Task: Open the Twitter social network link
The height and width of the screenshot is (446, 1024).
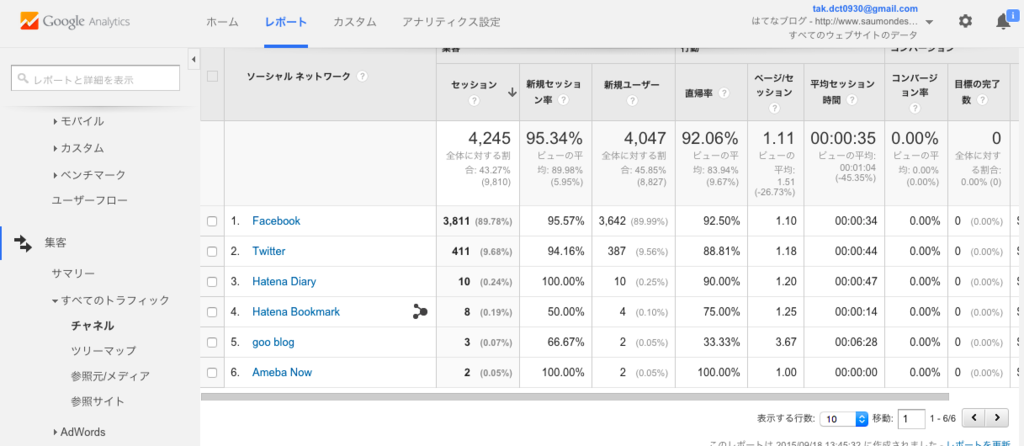Action: click(x=268, y=251)
